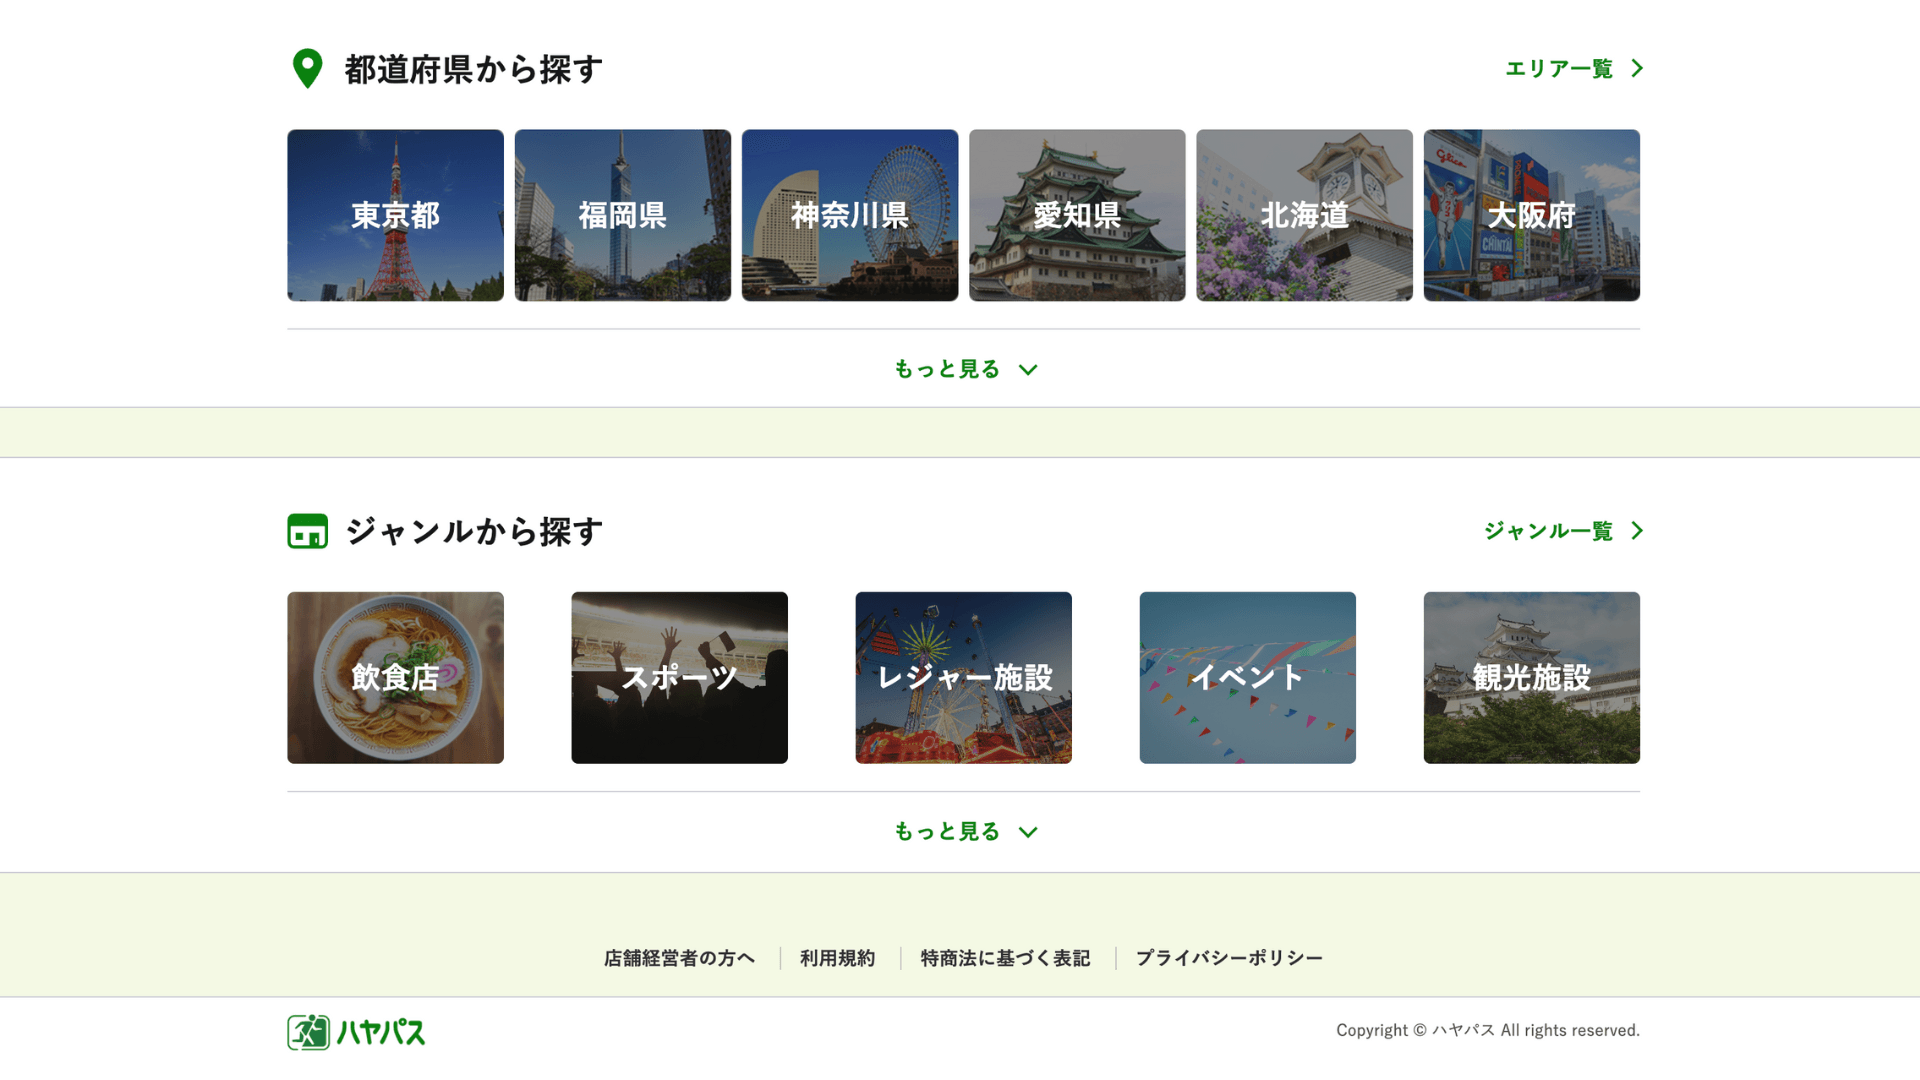
Task: Click the shop icon beside ジャンルから探す
Action: click(307, 531)
